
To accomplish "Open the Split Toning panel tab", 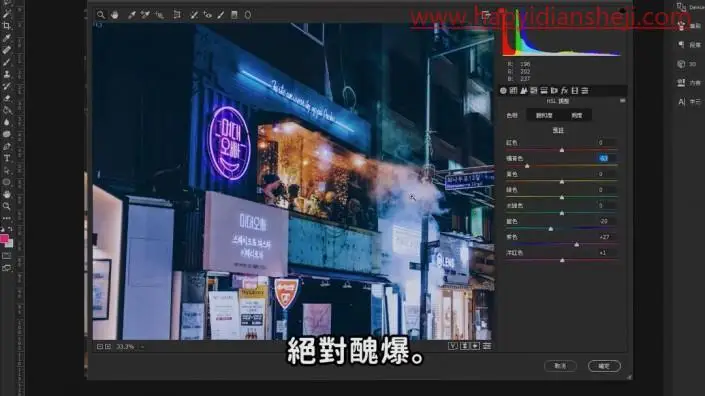I will (544, 91).
